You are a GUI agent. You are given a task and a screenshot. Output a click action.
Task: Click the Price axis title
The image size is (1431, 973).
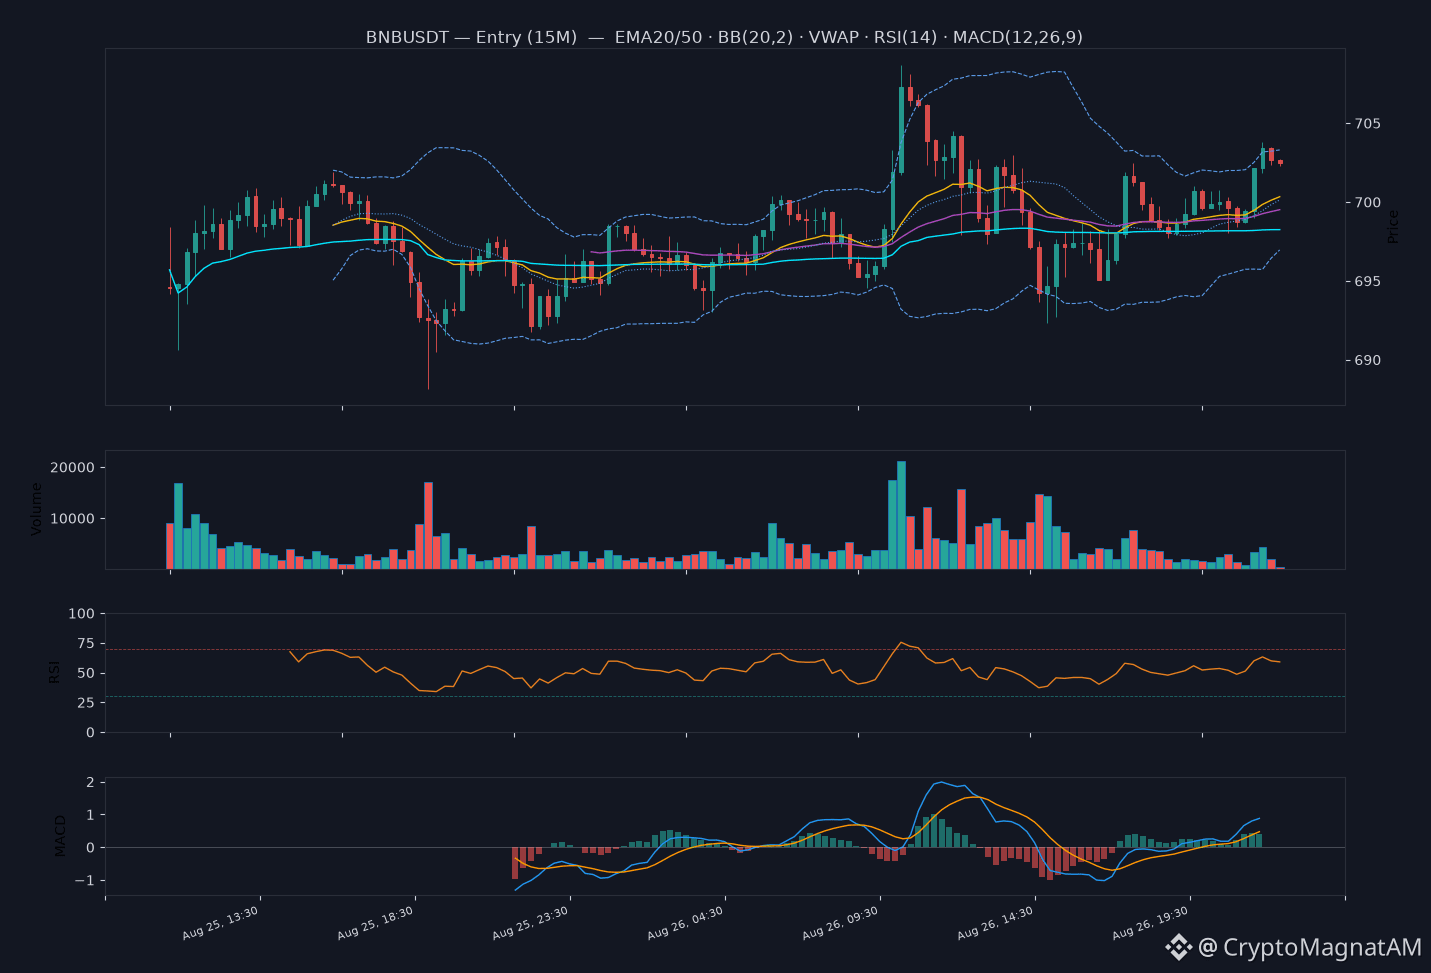[1393, 227]
